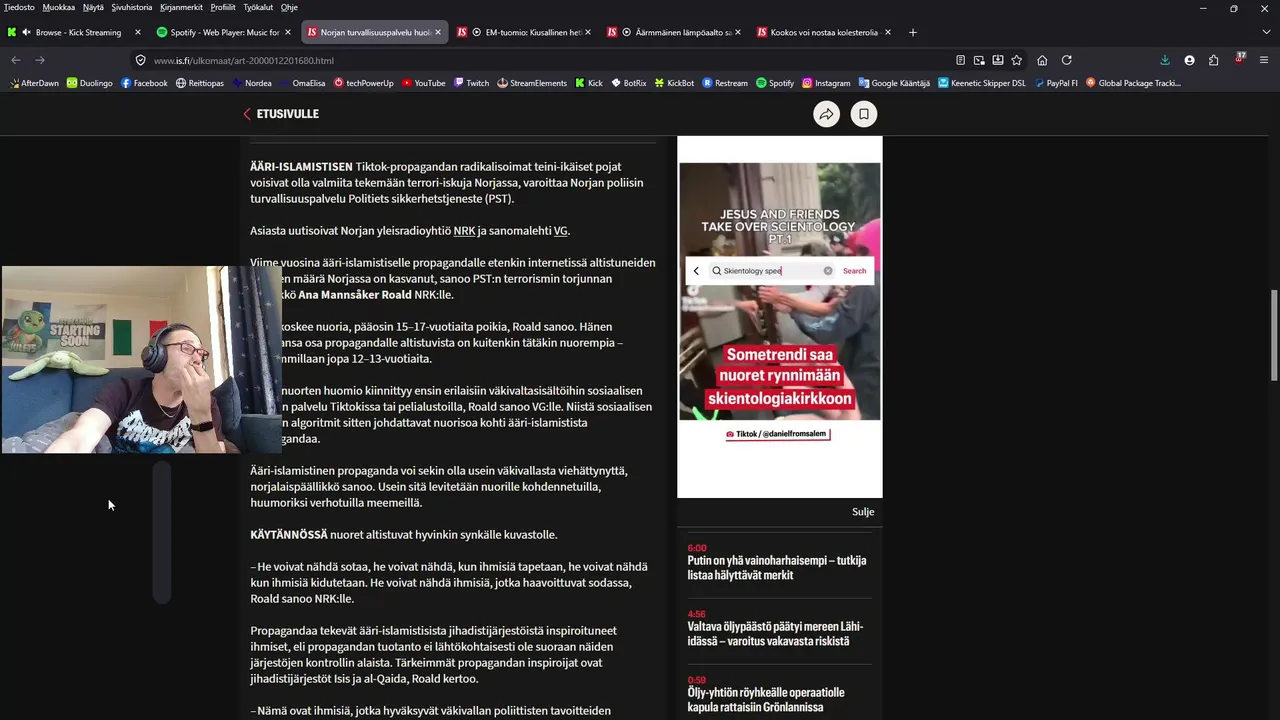Open the Firefox account menu
Screen dimensions: 1280x720
point(1189,60)
